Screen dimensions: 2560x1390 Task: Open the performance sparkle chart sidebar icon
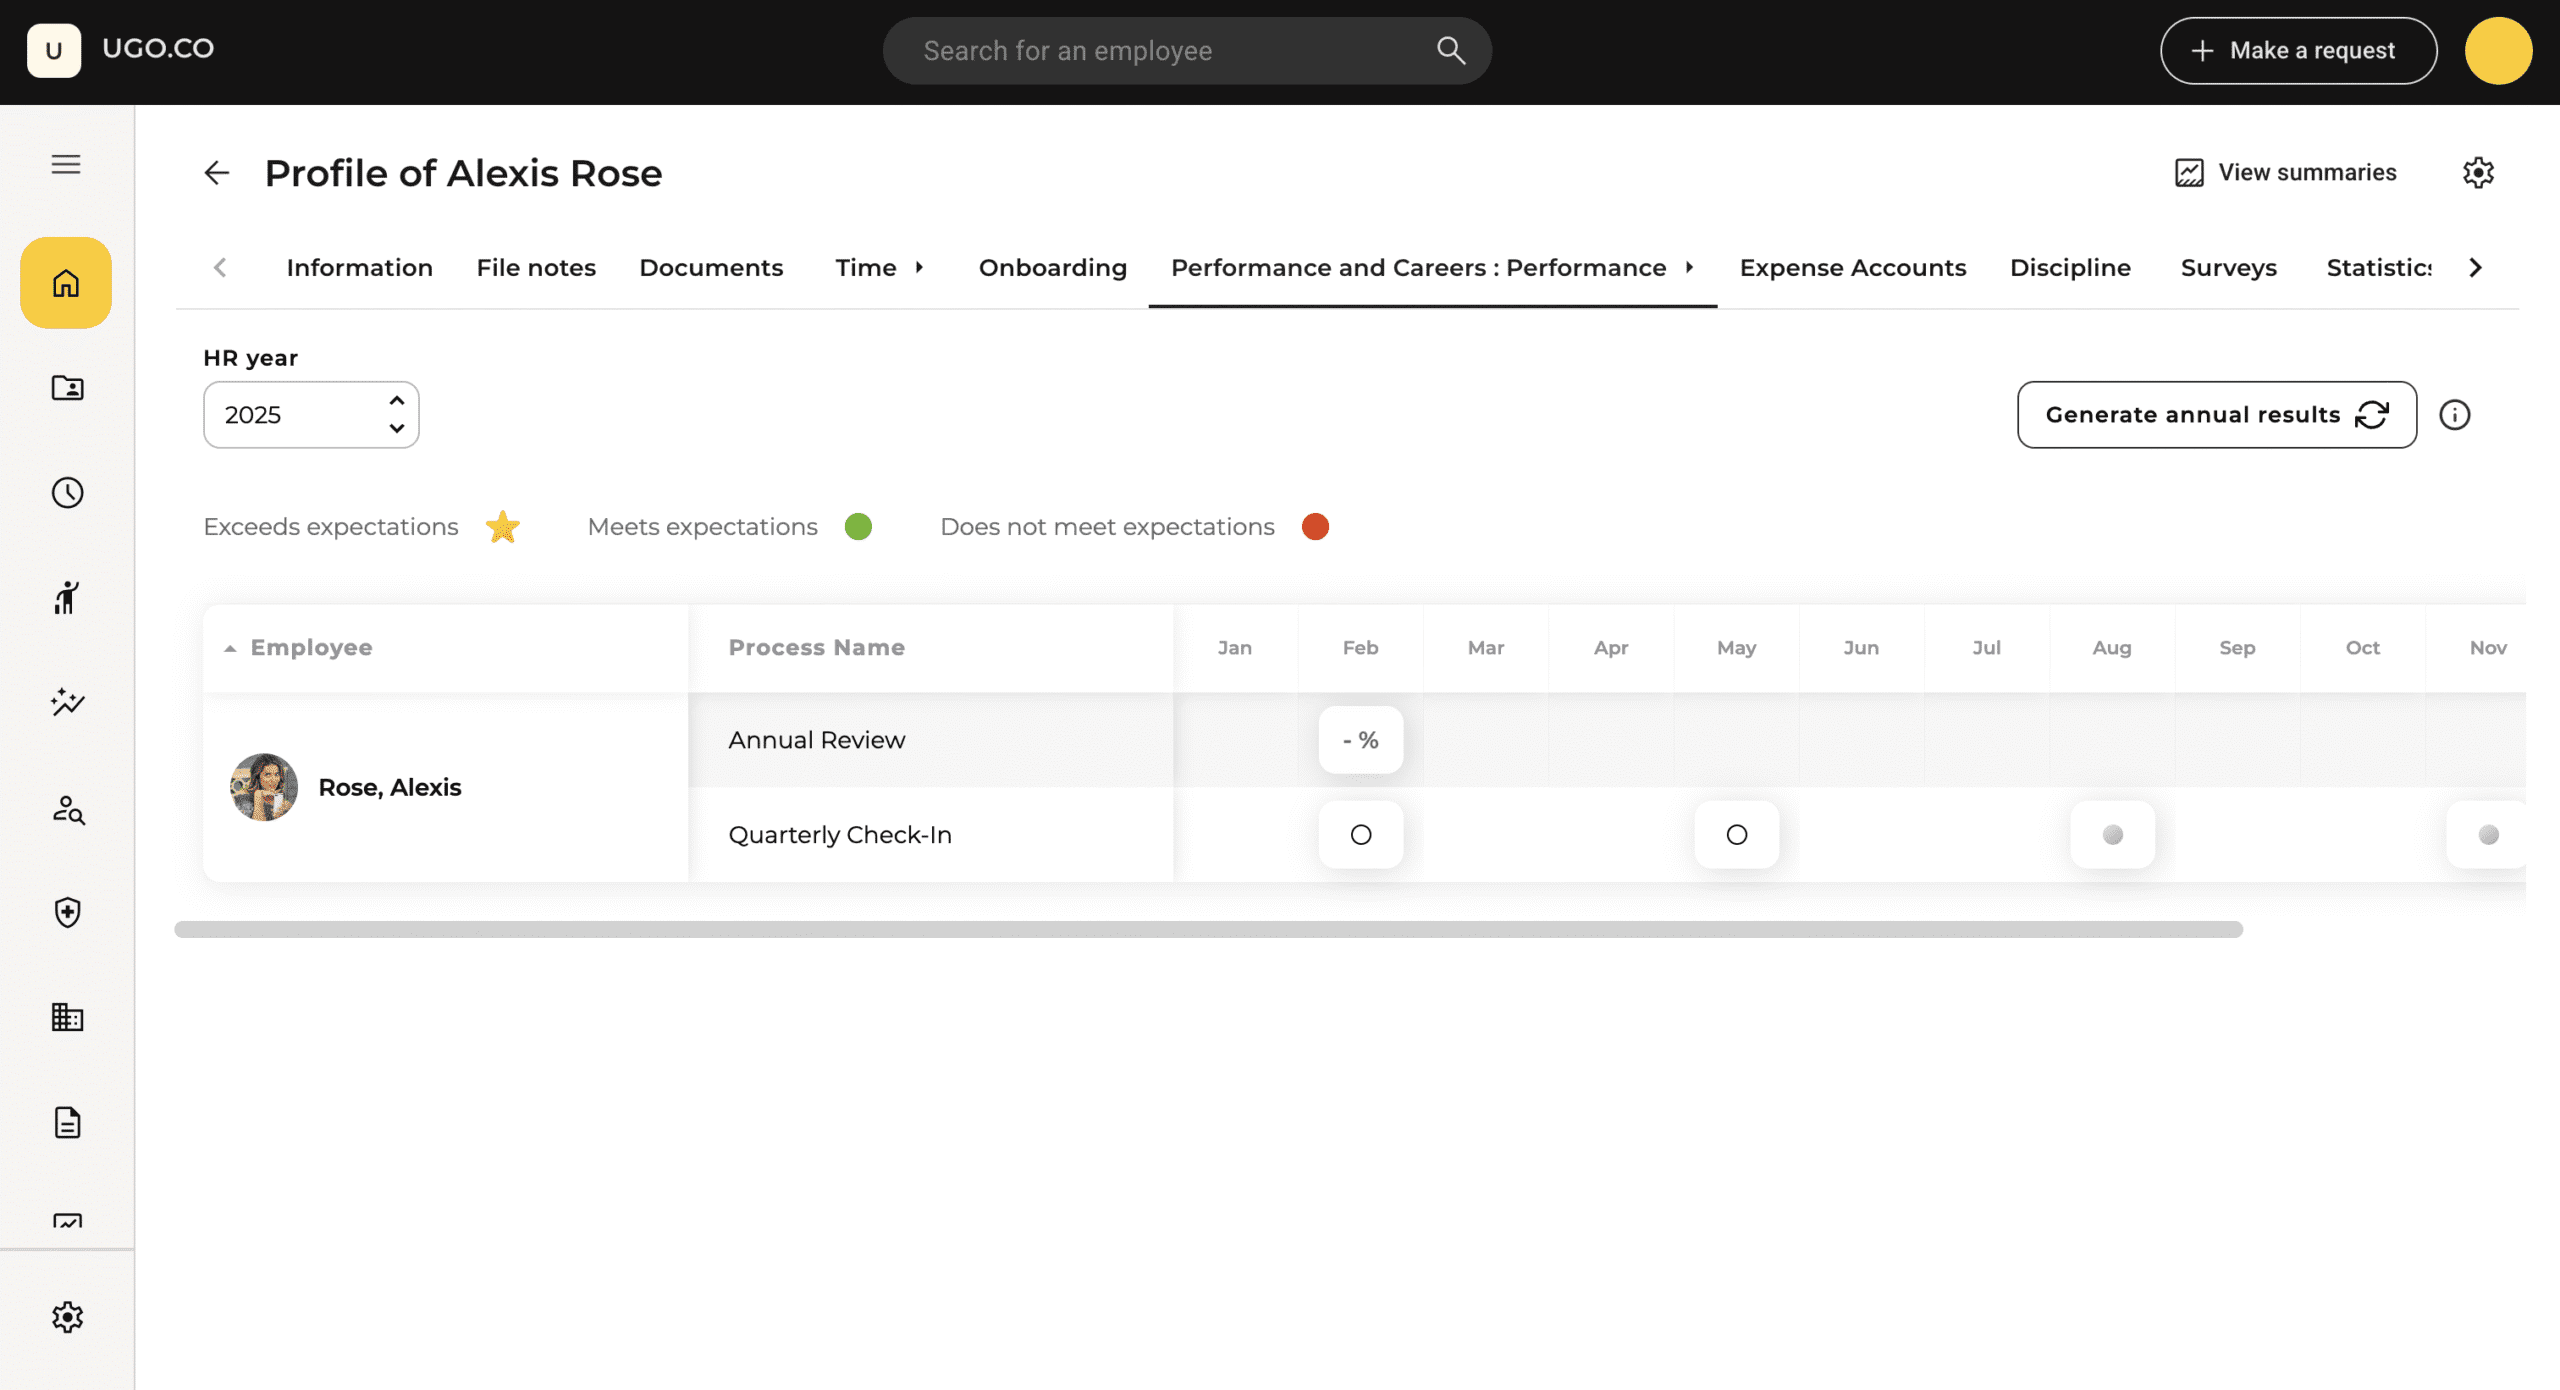(x=67, y=703)
